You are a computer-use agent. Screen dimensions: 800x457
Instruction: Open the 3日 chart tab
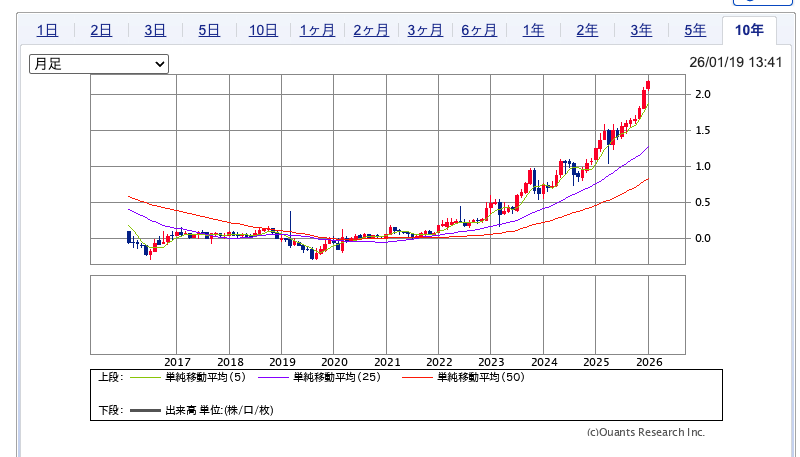pos(155,30)
